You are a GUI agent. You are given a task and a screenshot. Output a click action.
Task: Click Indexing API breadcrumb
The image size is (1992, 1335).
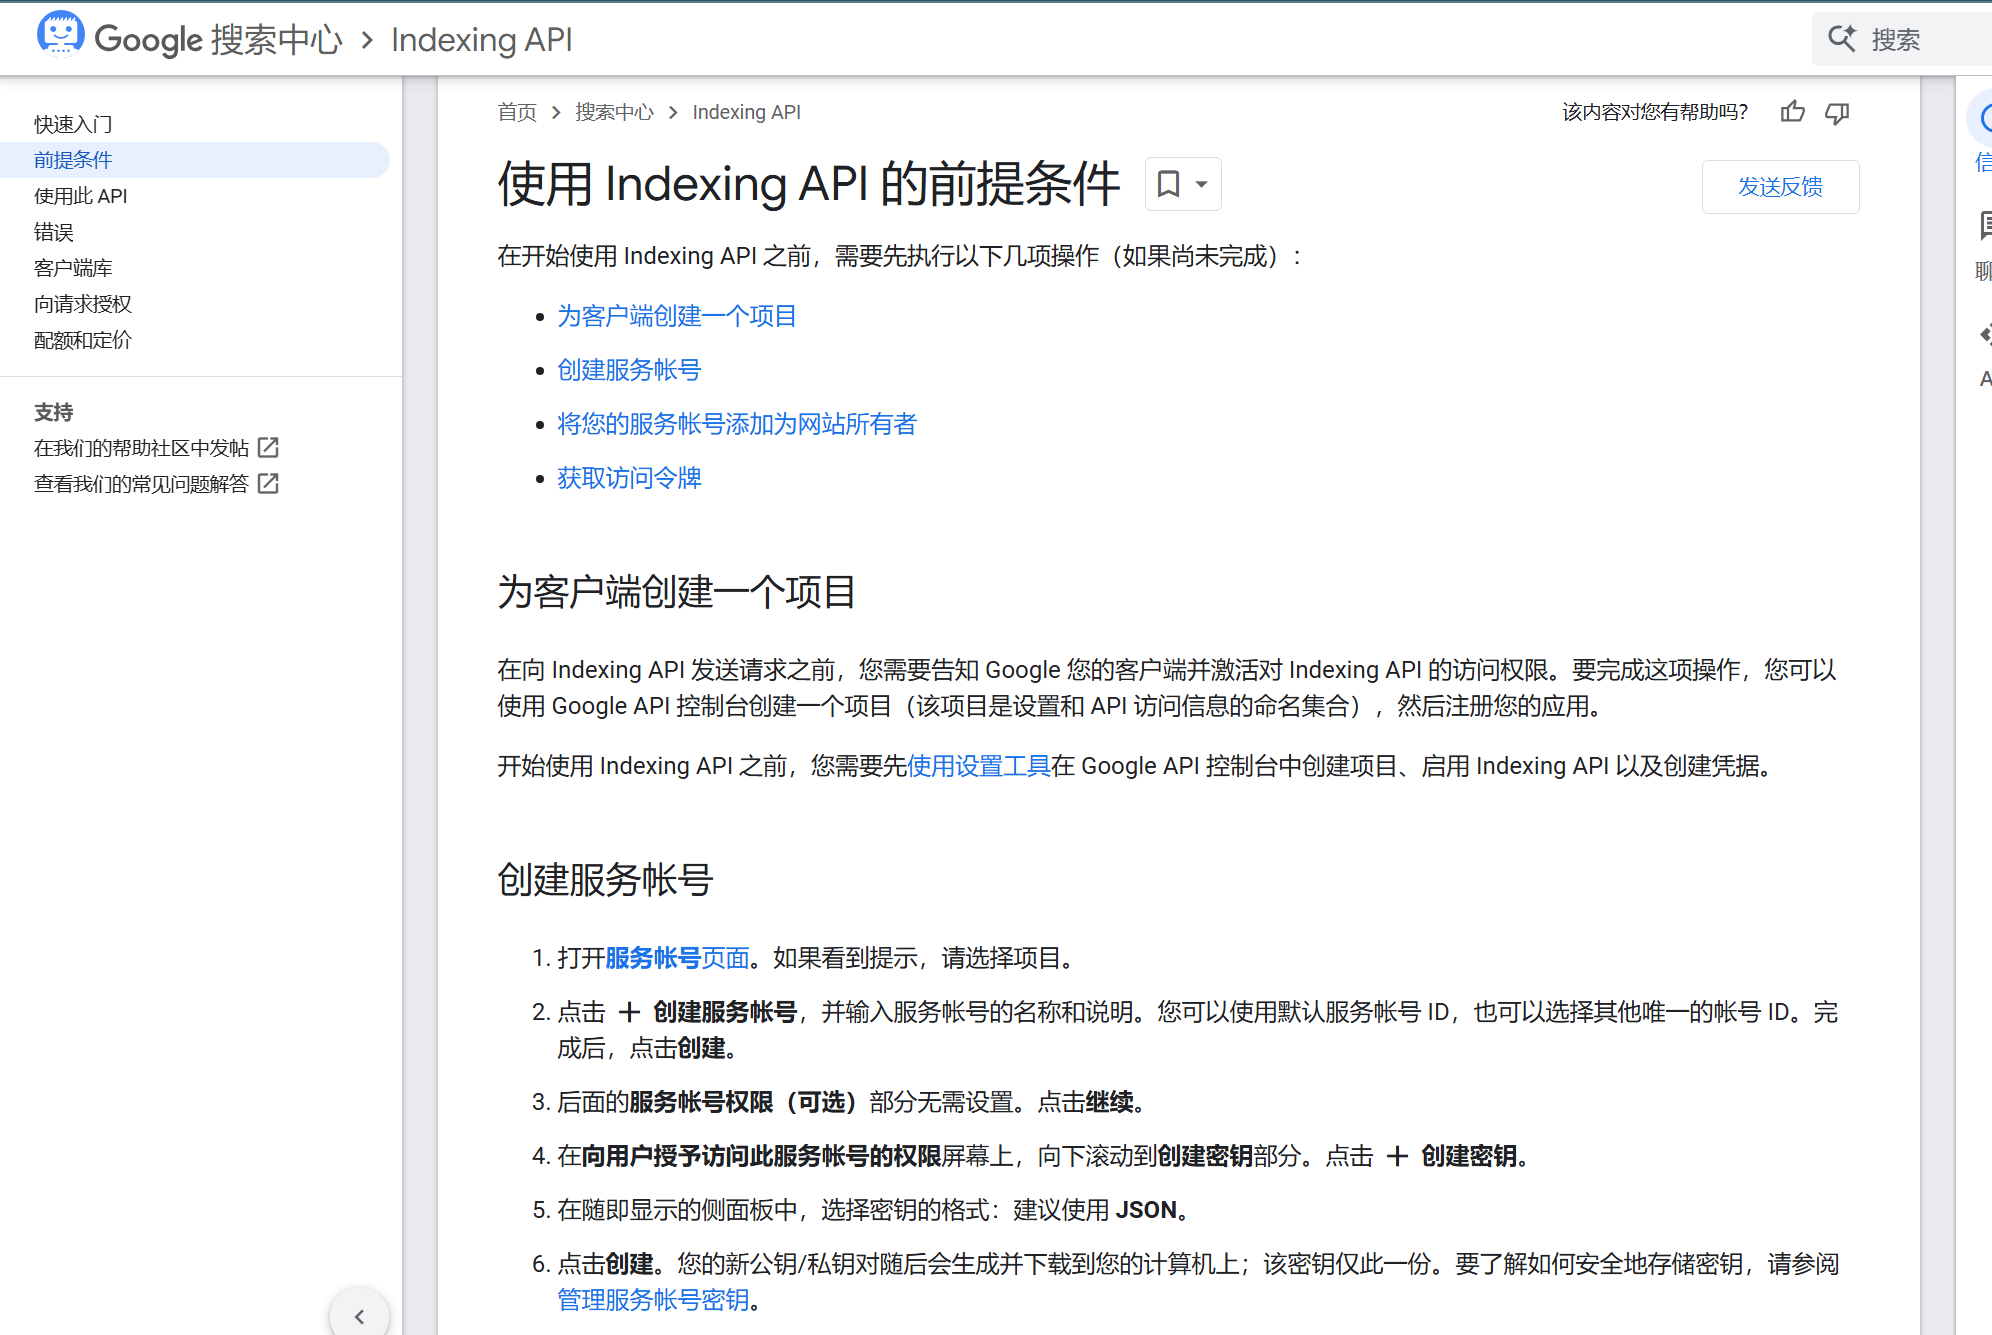pyautogui.click(x=746, y=112)
